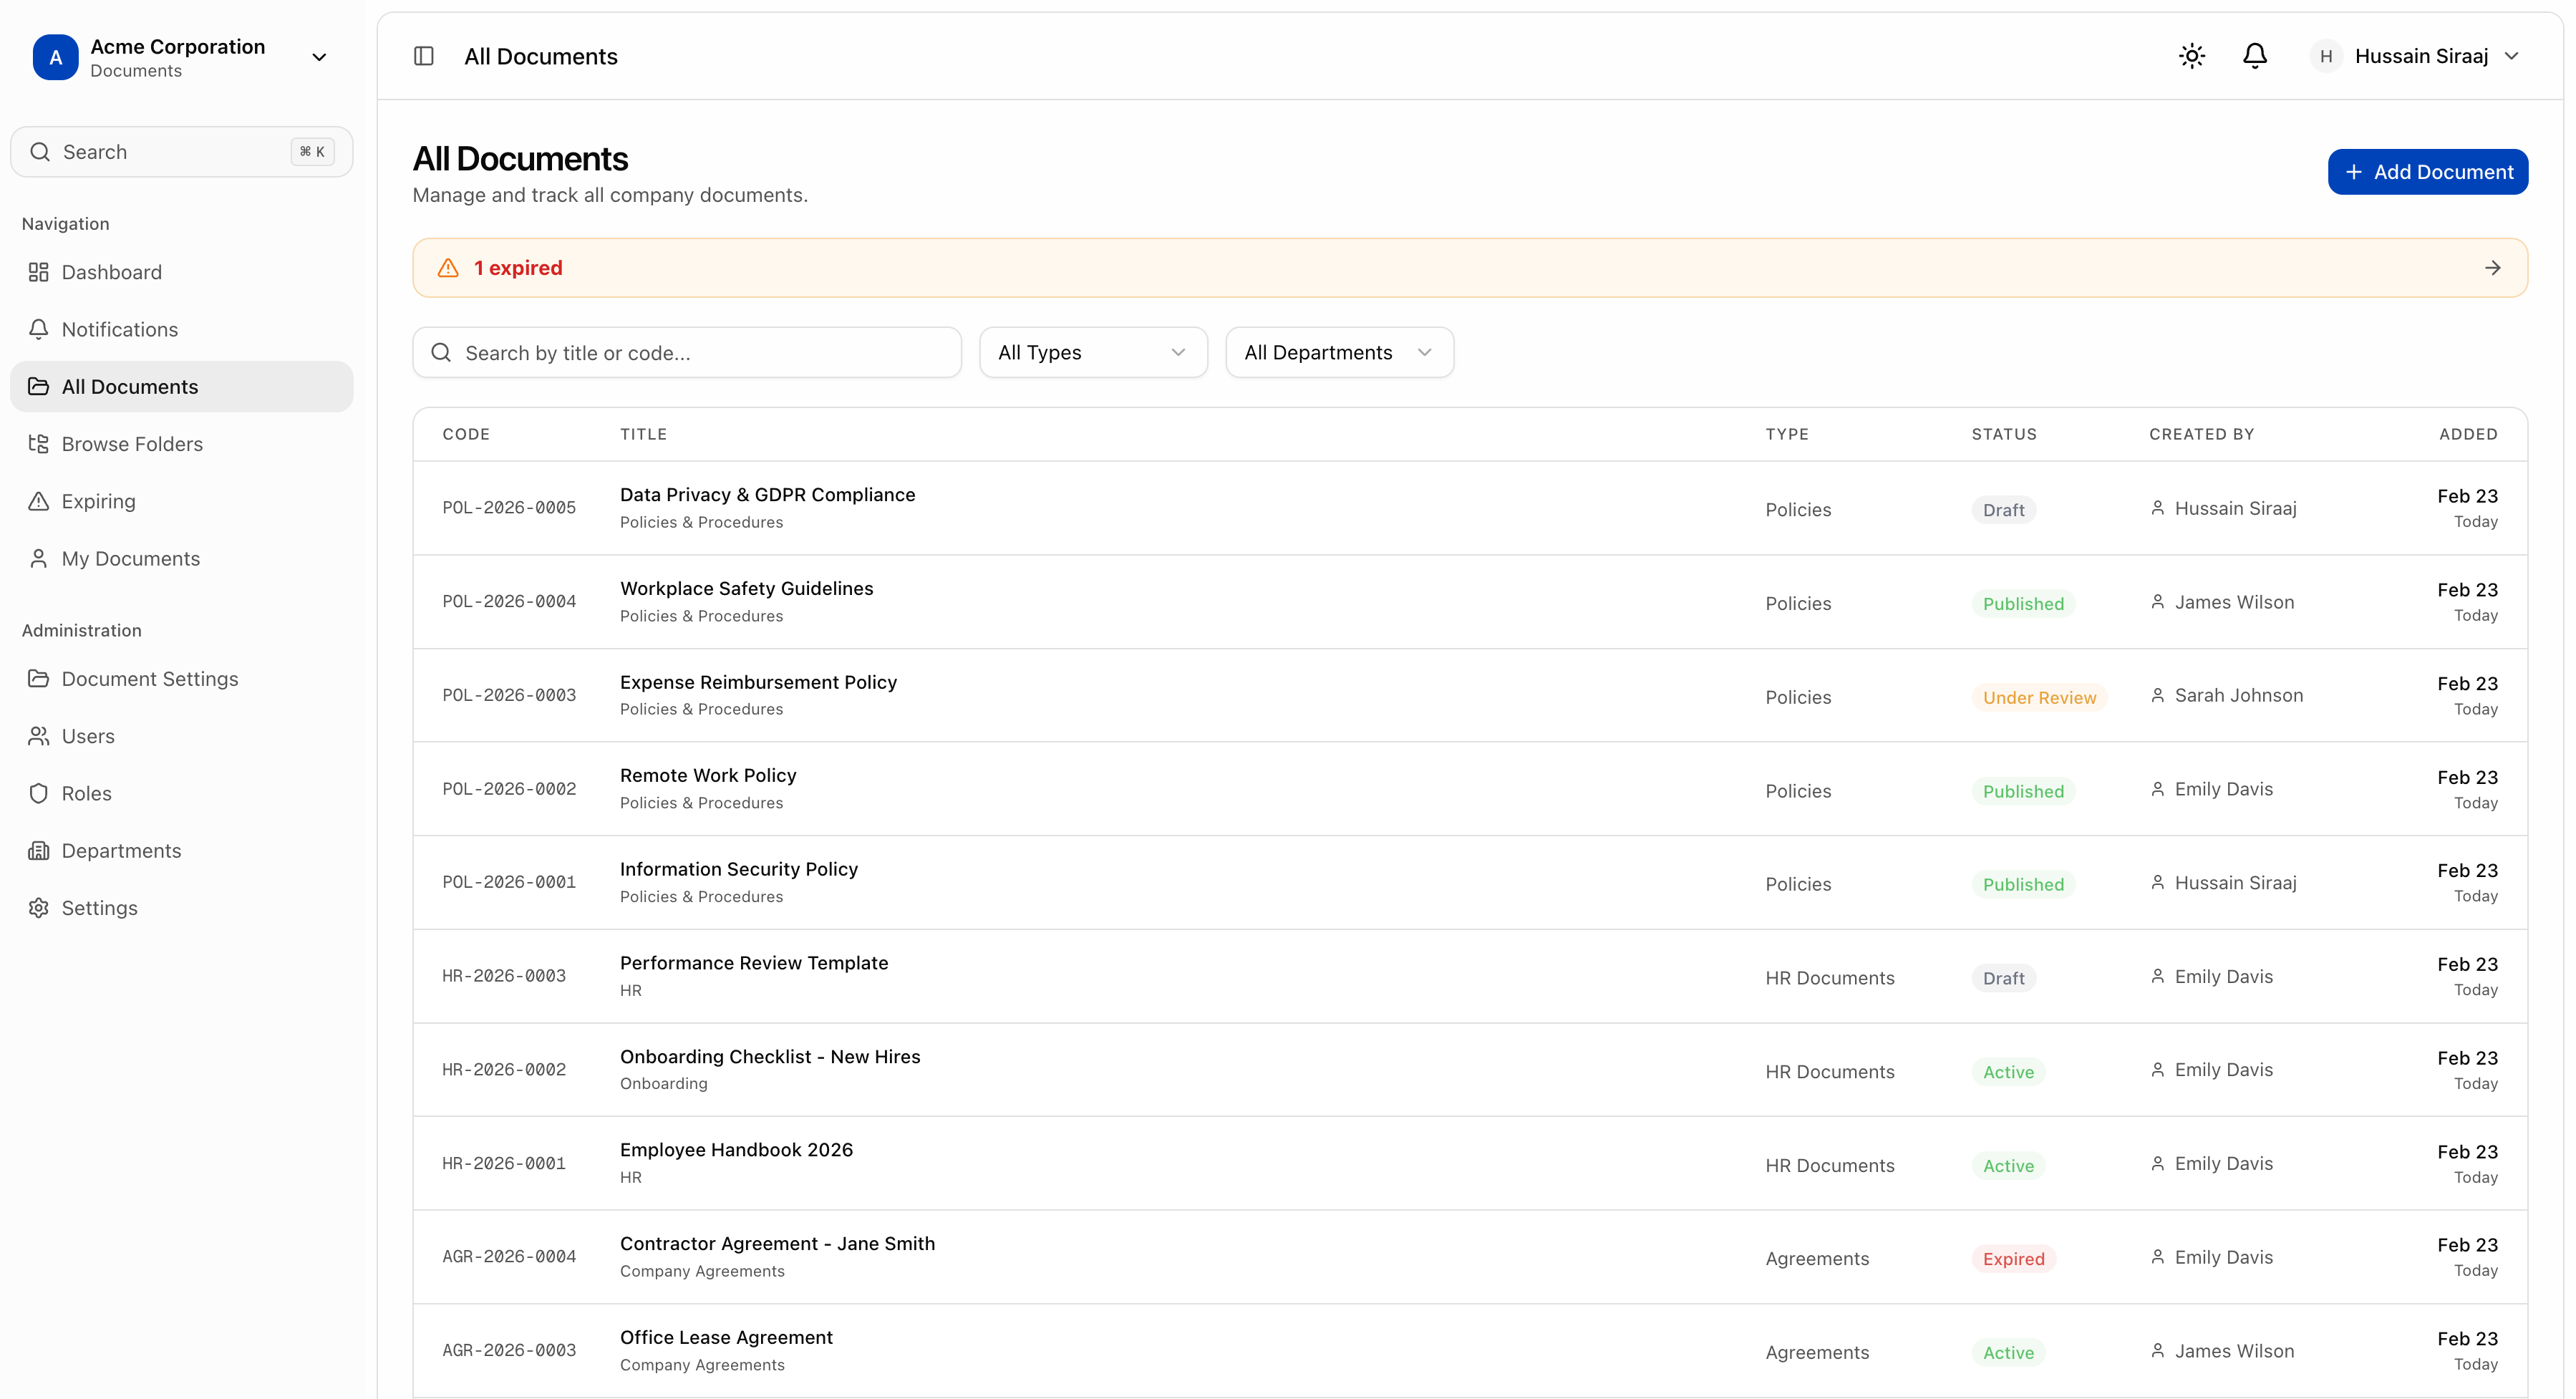Click the Roles shield icon
The width and height of the screenshot is (2576, 1399).
(38, 793)
